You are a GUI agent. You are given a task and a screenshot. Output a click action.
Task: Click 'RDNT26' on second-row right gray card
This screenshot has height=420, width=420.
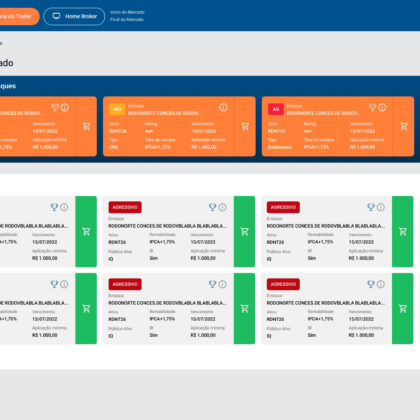275,319
